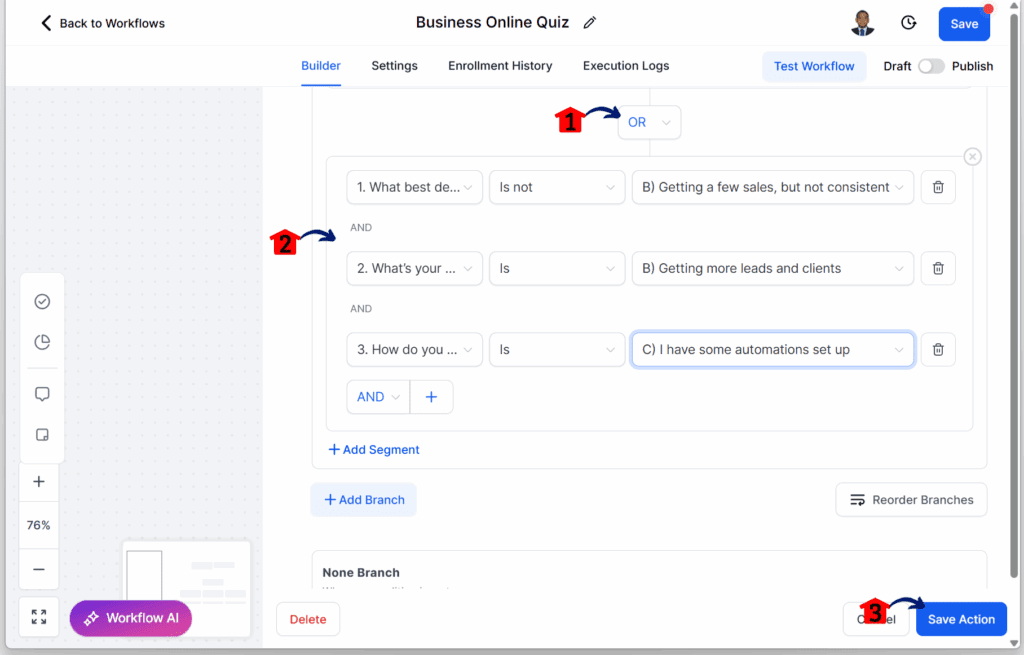Open the Execution Logs tab
Viewport: 1024px width, 655px height.
pyautogui.click(x=626, y=66)
